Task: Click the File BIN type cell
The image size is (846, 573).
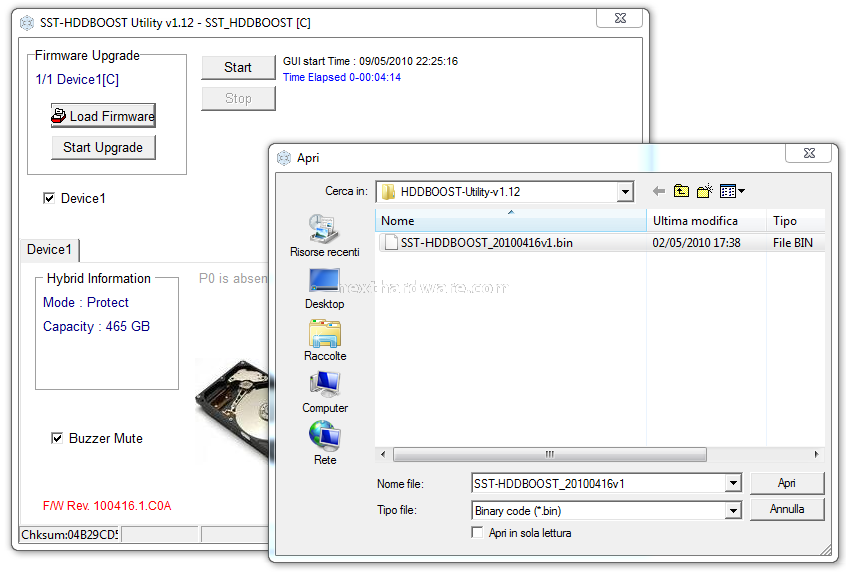Action: point(793,243)
